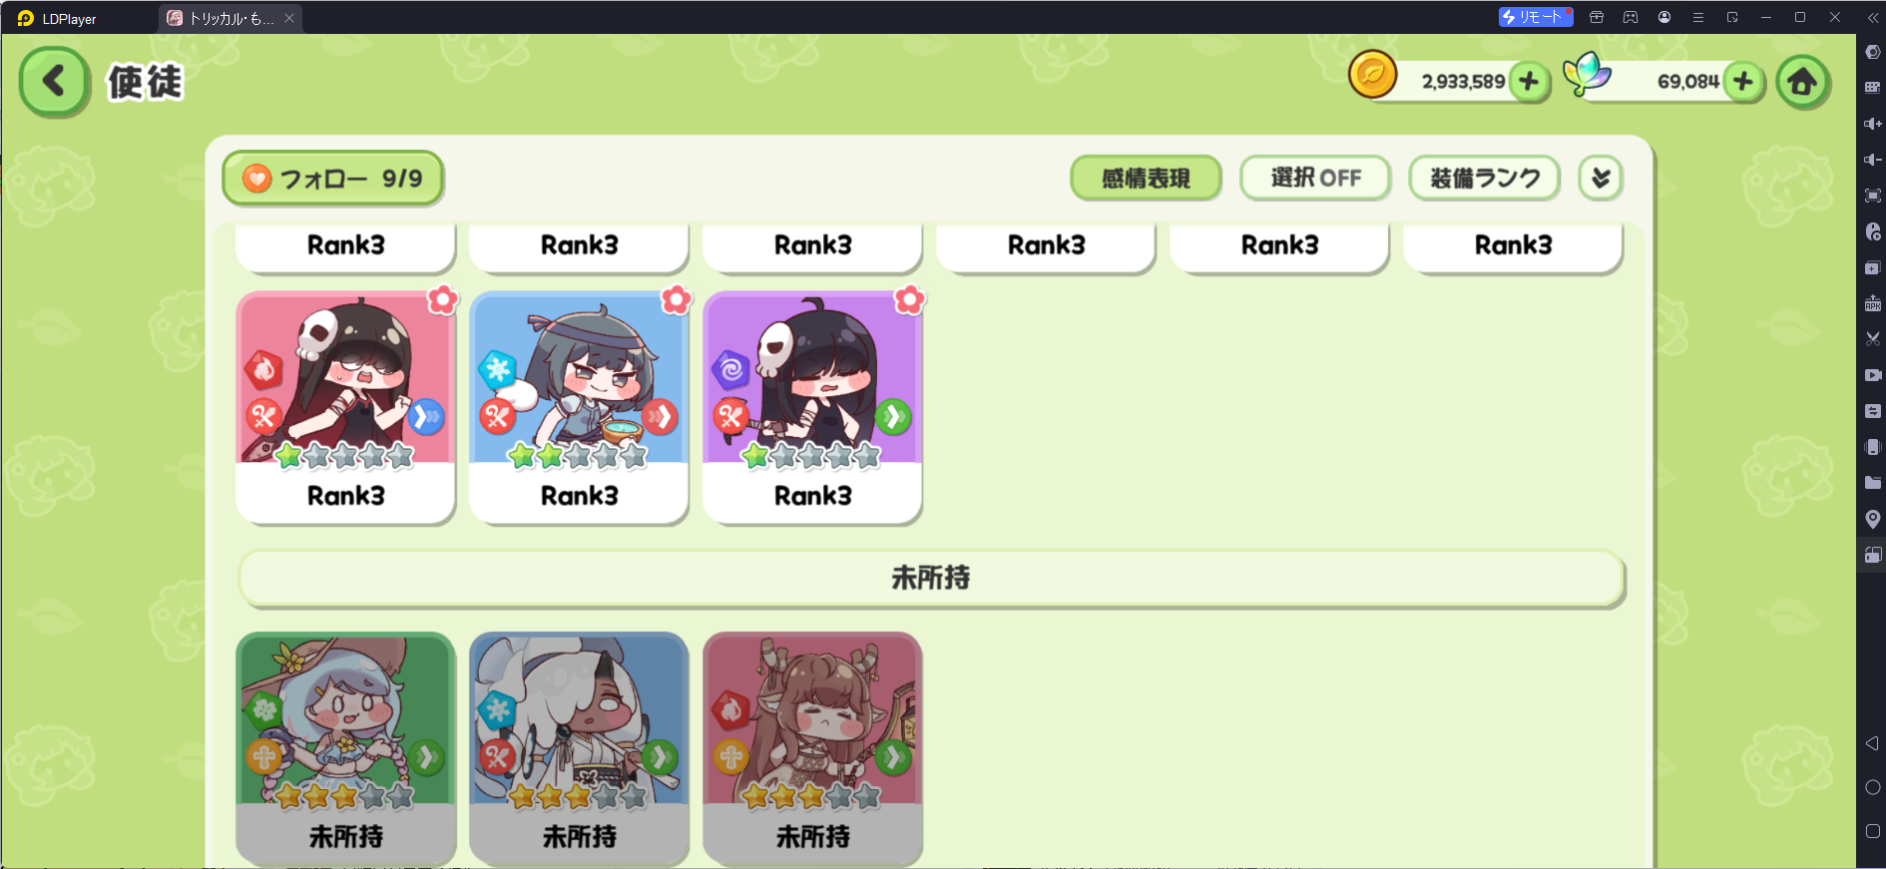Expand sort options with double chevron
This screenshot has width=1886, height=869.
[1600, 178]
